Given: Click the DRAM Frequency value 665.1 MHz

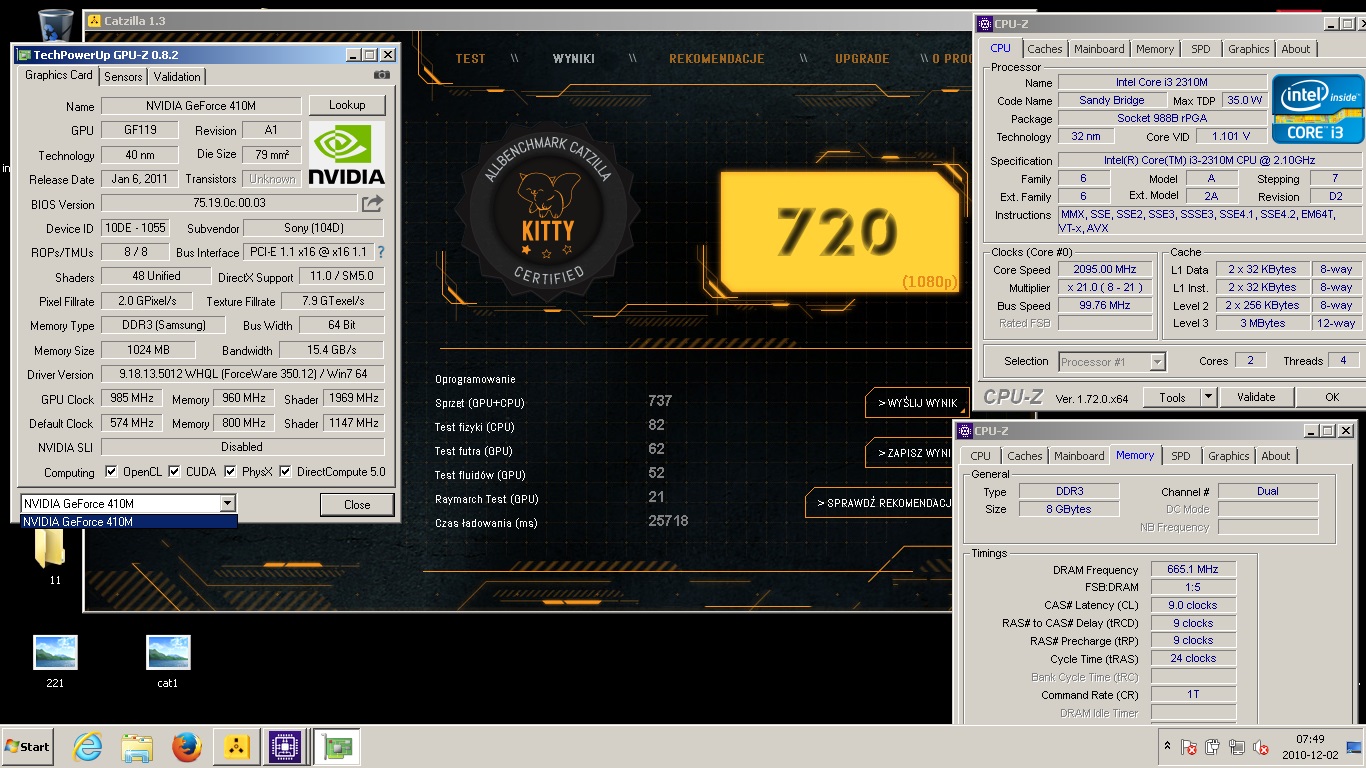Looking at the screenshot, I should click(1193, 569).
